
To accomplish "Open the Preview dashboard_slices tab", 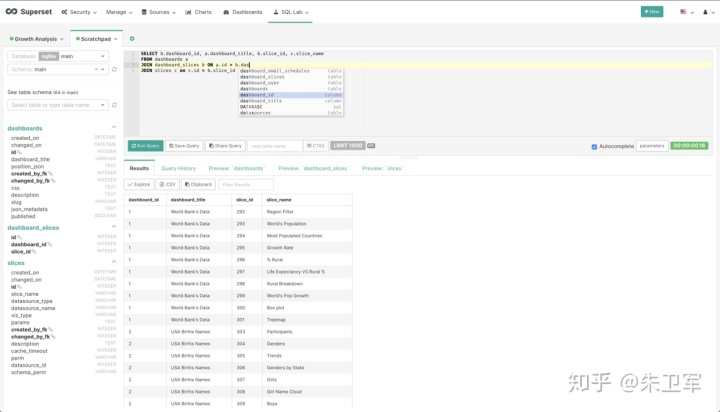I will [314, 168].
